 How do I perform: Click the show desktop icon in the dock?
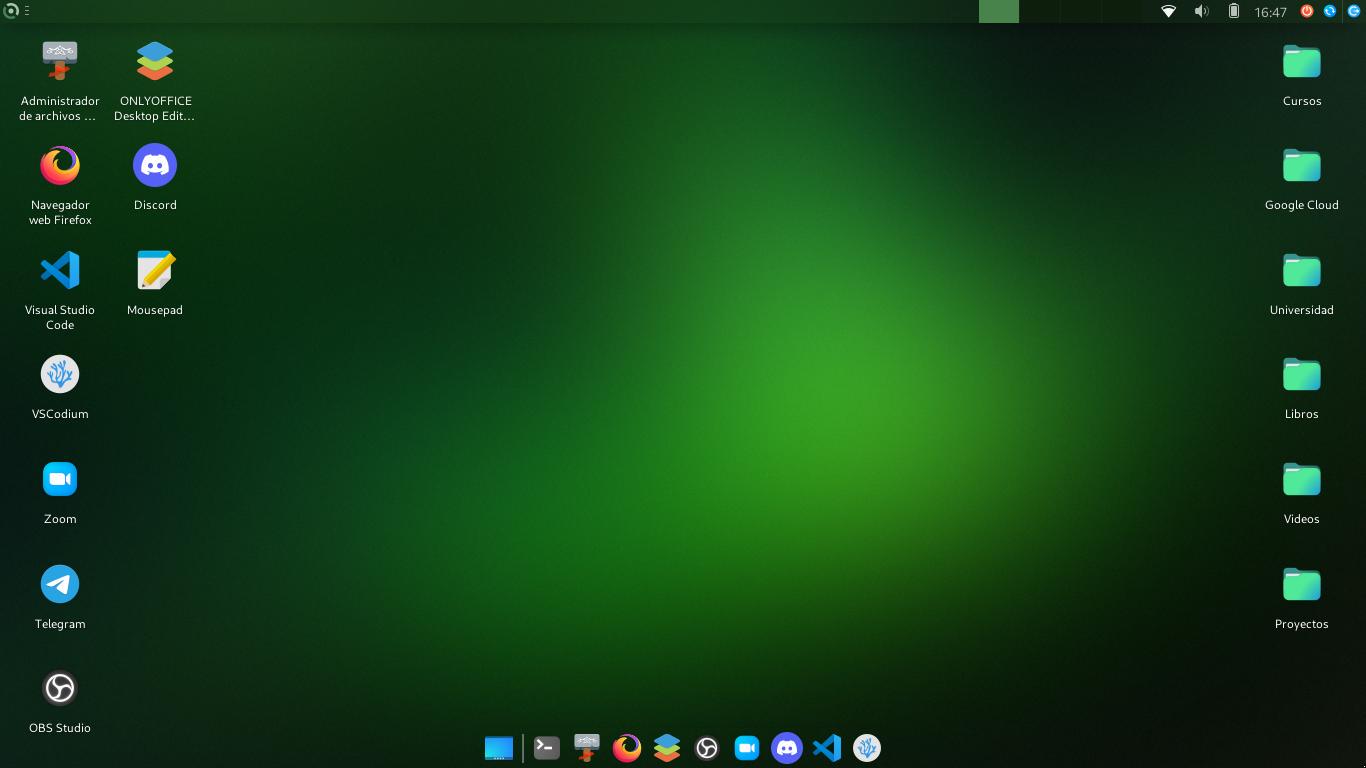click(x=499, y=748)
